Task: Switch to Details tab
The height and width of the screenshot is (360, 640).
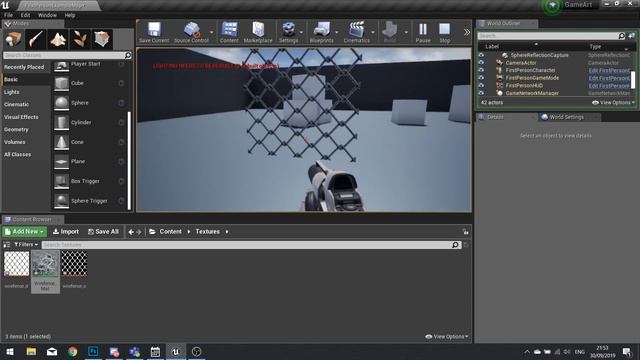Action: tap(495, 117)
